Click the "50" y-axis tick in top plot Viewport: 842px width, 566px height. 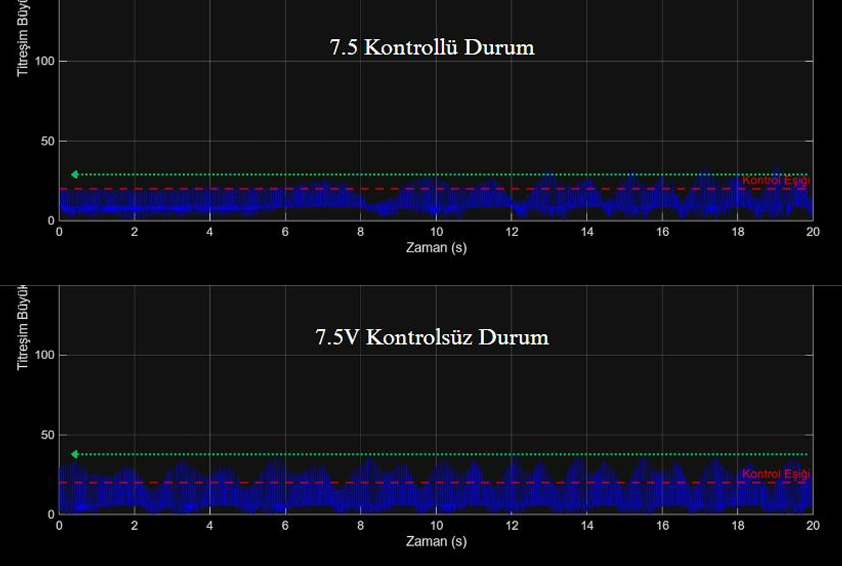tap(46, 141)
